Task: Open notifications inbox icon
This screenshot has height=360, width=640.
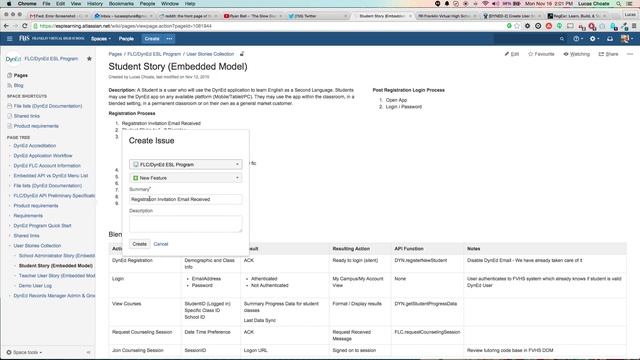Action: [610, 39]
